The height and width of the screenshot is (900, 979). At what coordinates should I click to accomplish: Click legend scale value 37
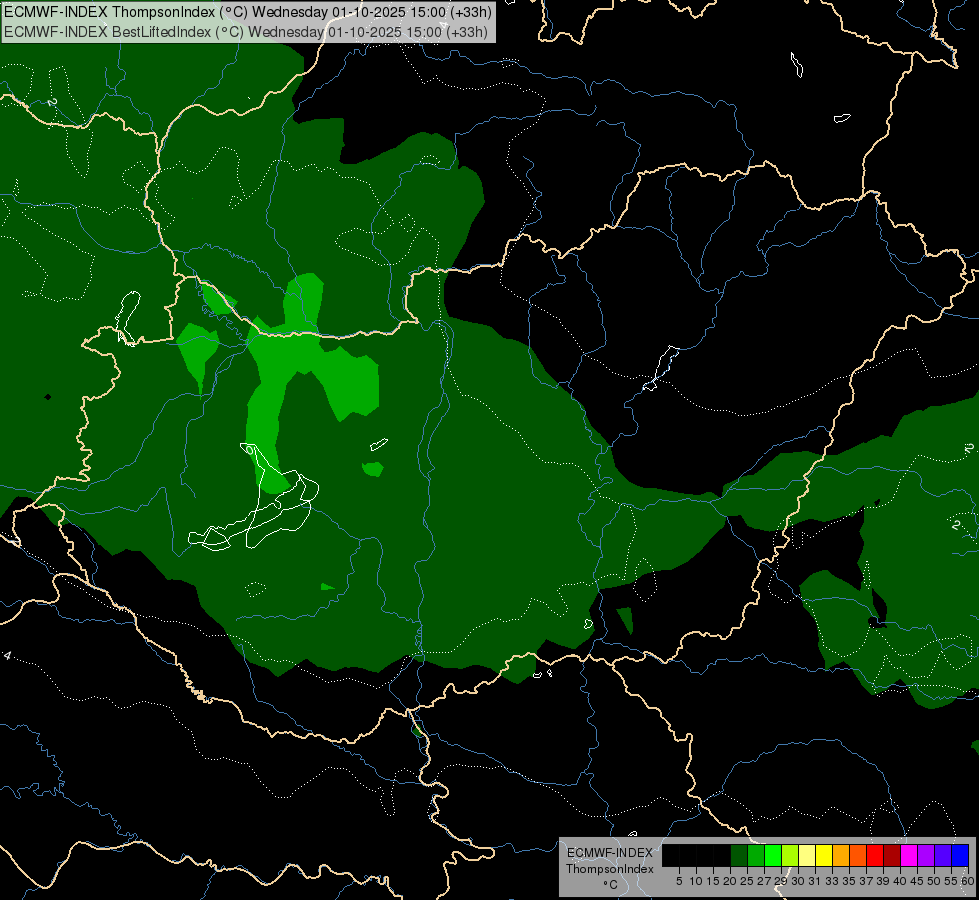(867, 881)
